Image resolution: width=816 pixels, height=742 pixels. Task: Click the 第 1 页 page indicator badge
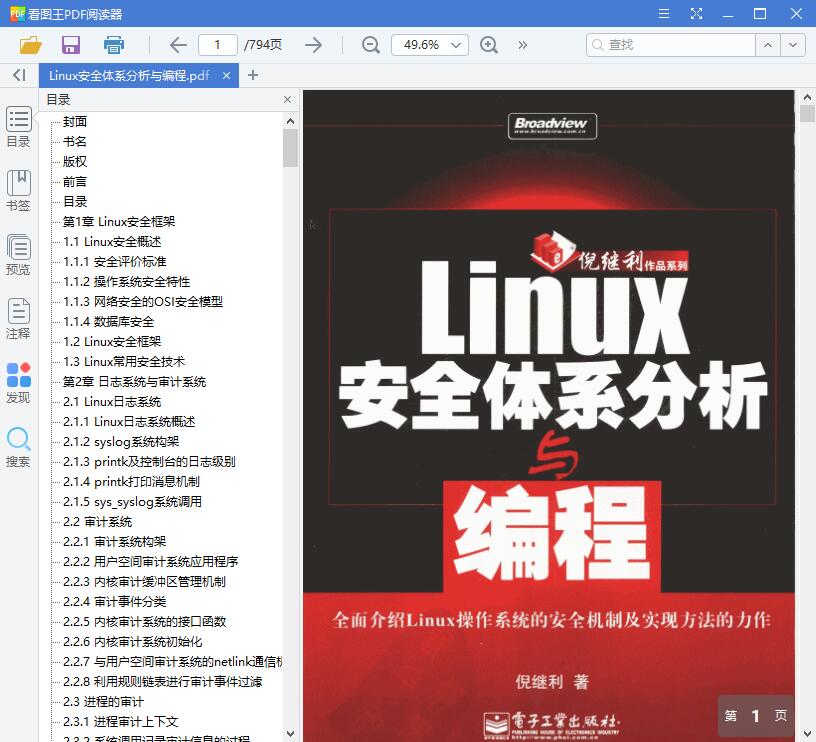click(756, 717)
